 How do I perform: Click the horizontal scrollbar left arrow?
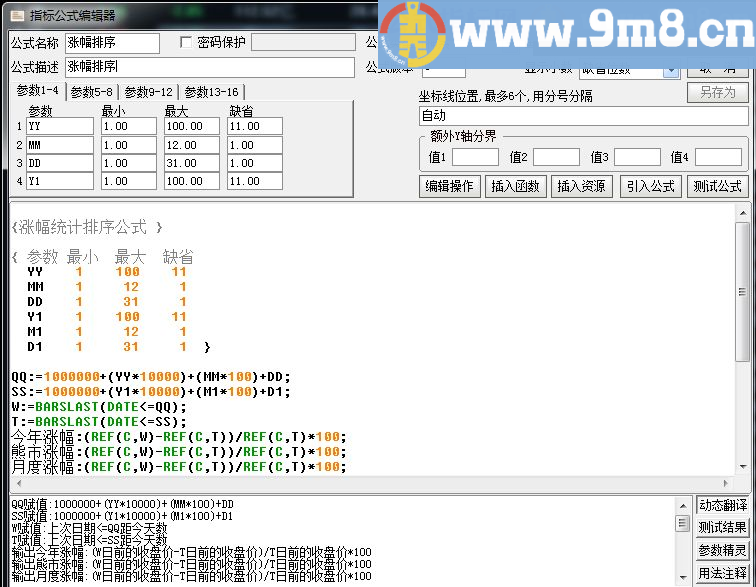[x=19, y=483]
